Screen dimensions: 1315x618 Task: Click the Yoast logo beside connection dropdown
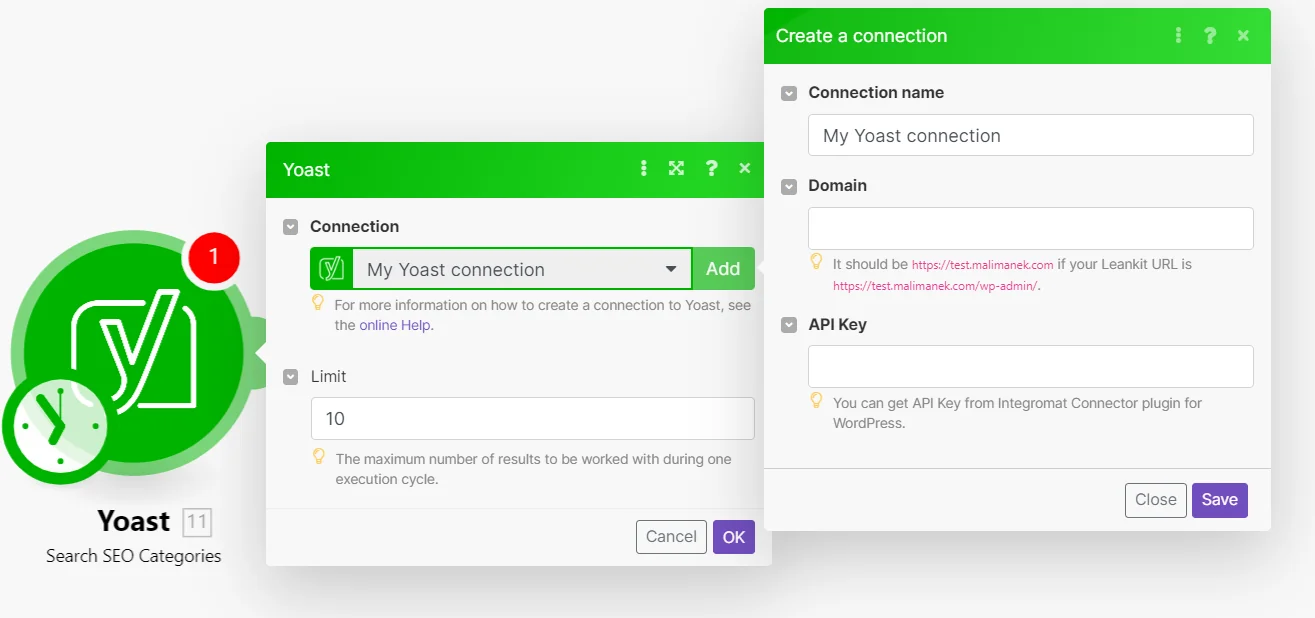point(331,269)
